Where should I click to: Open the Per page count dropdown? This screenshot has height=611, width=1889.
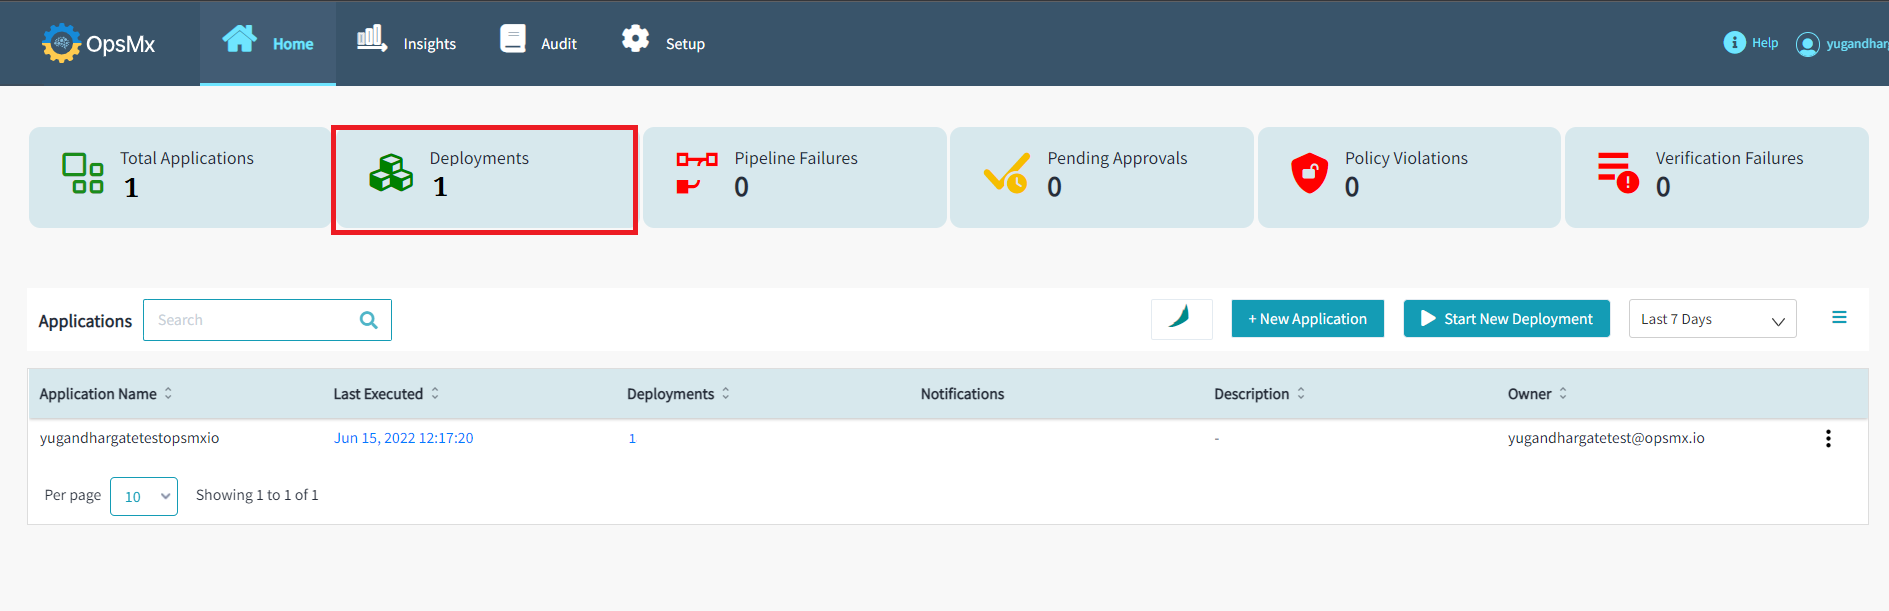144,496
